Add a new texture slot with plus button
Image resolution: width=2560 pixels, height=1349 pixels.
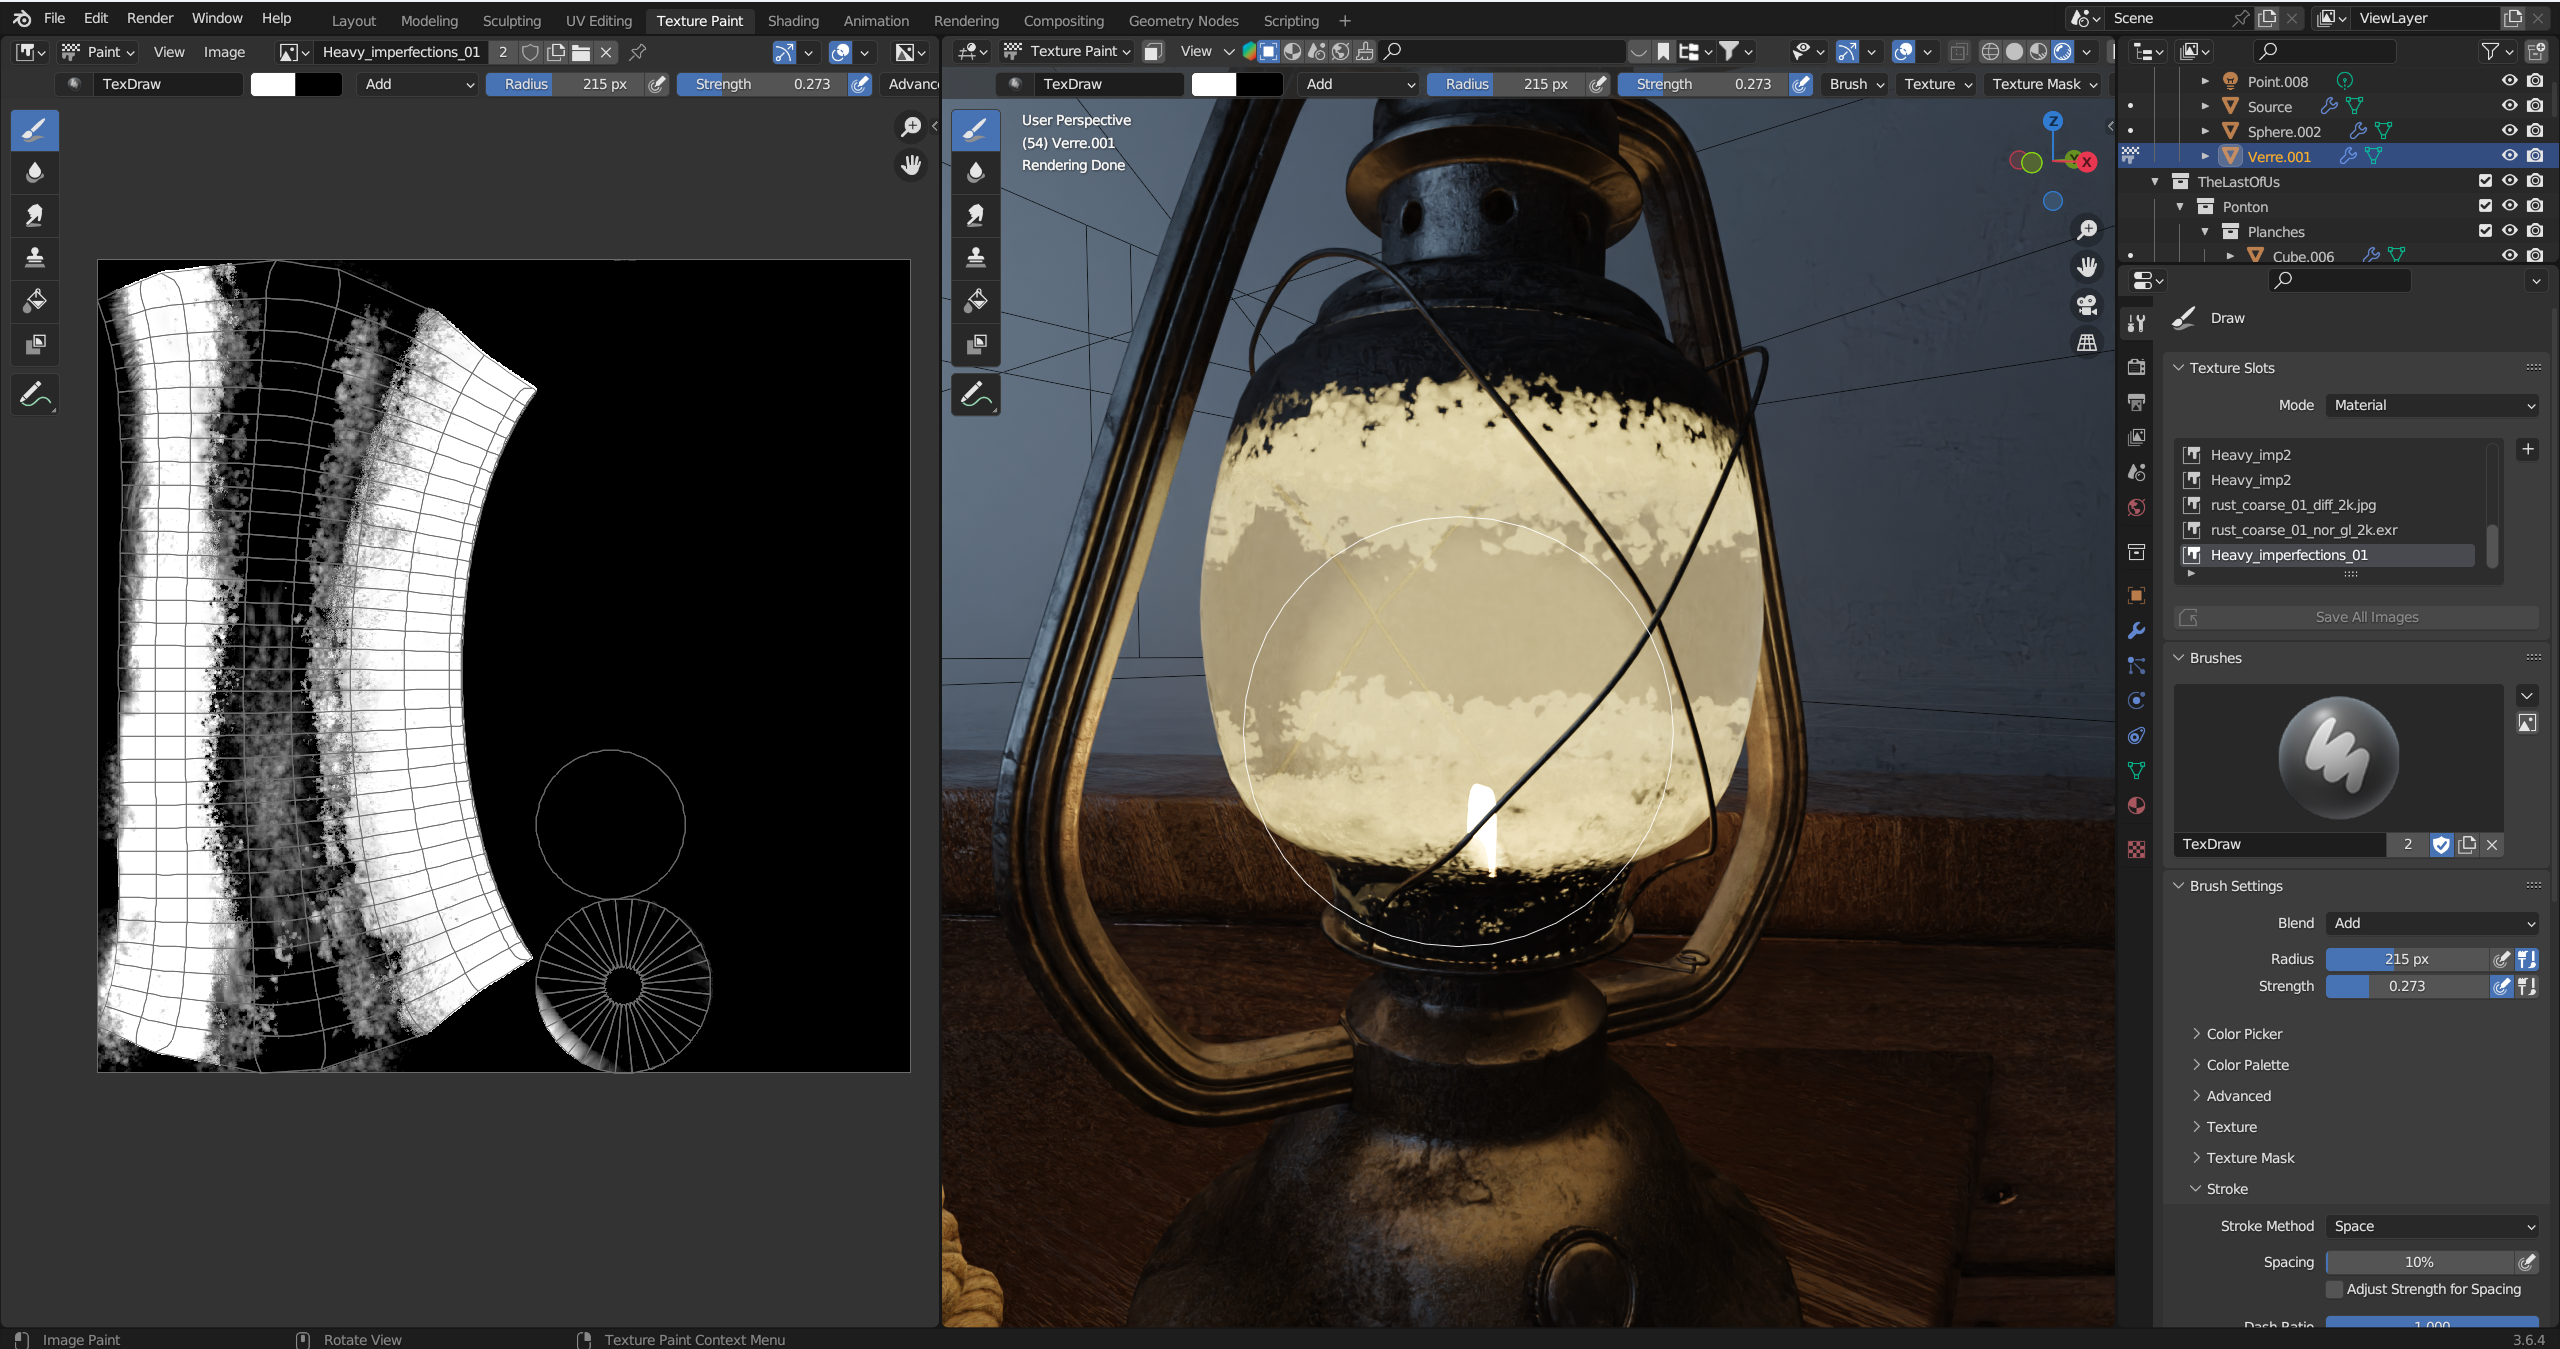pyautogui.click(x=2528, y=449)
